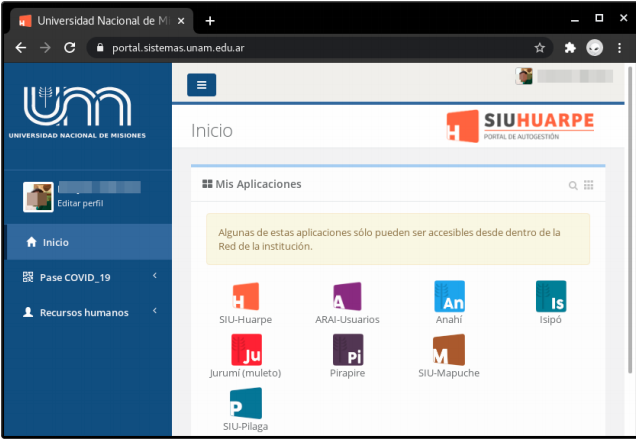Viewport: 636px width, 440px height.
Task: Click the QR code icon beside Pase COVID_19
Action: tap(28, 277)
